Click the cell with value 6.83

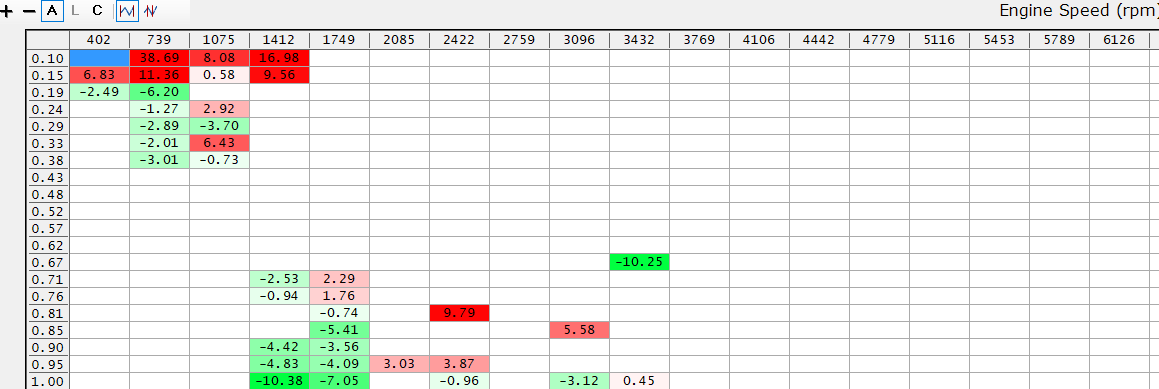[x=99, y=75]
